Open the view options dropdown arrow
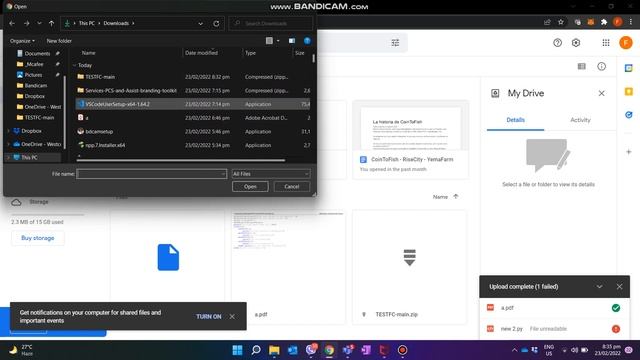640x360 pixels. pos(278,41)
